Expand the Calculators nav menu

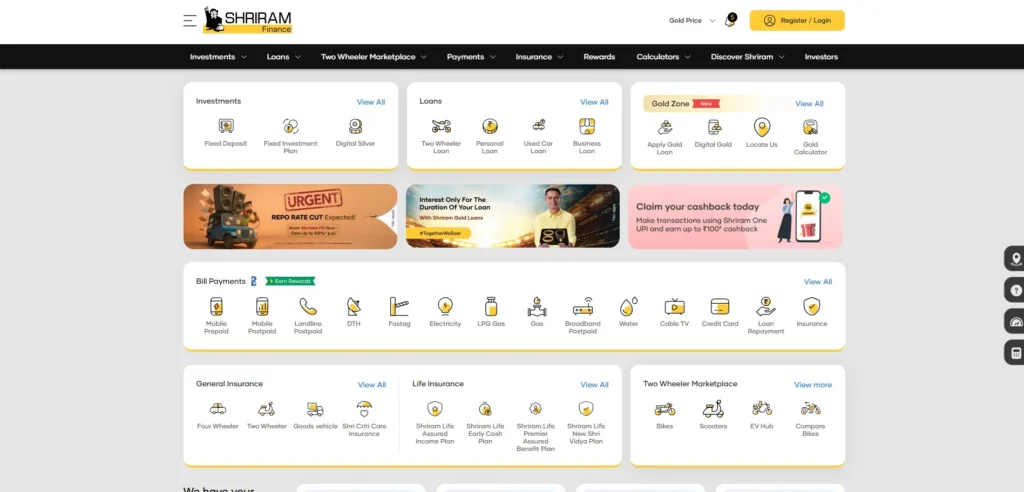(x=664, y=57)
